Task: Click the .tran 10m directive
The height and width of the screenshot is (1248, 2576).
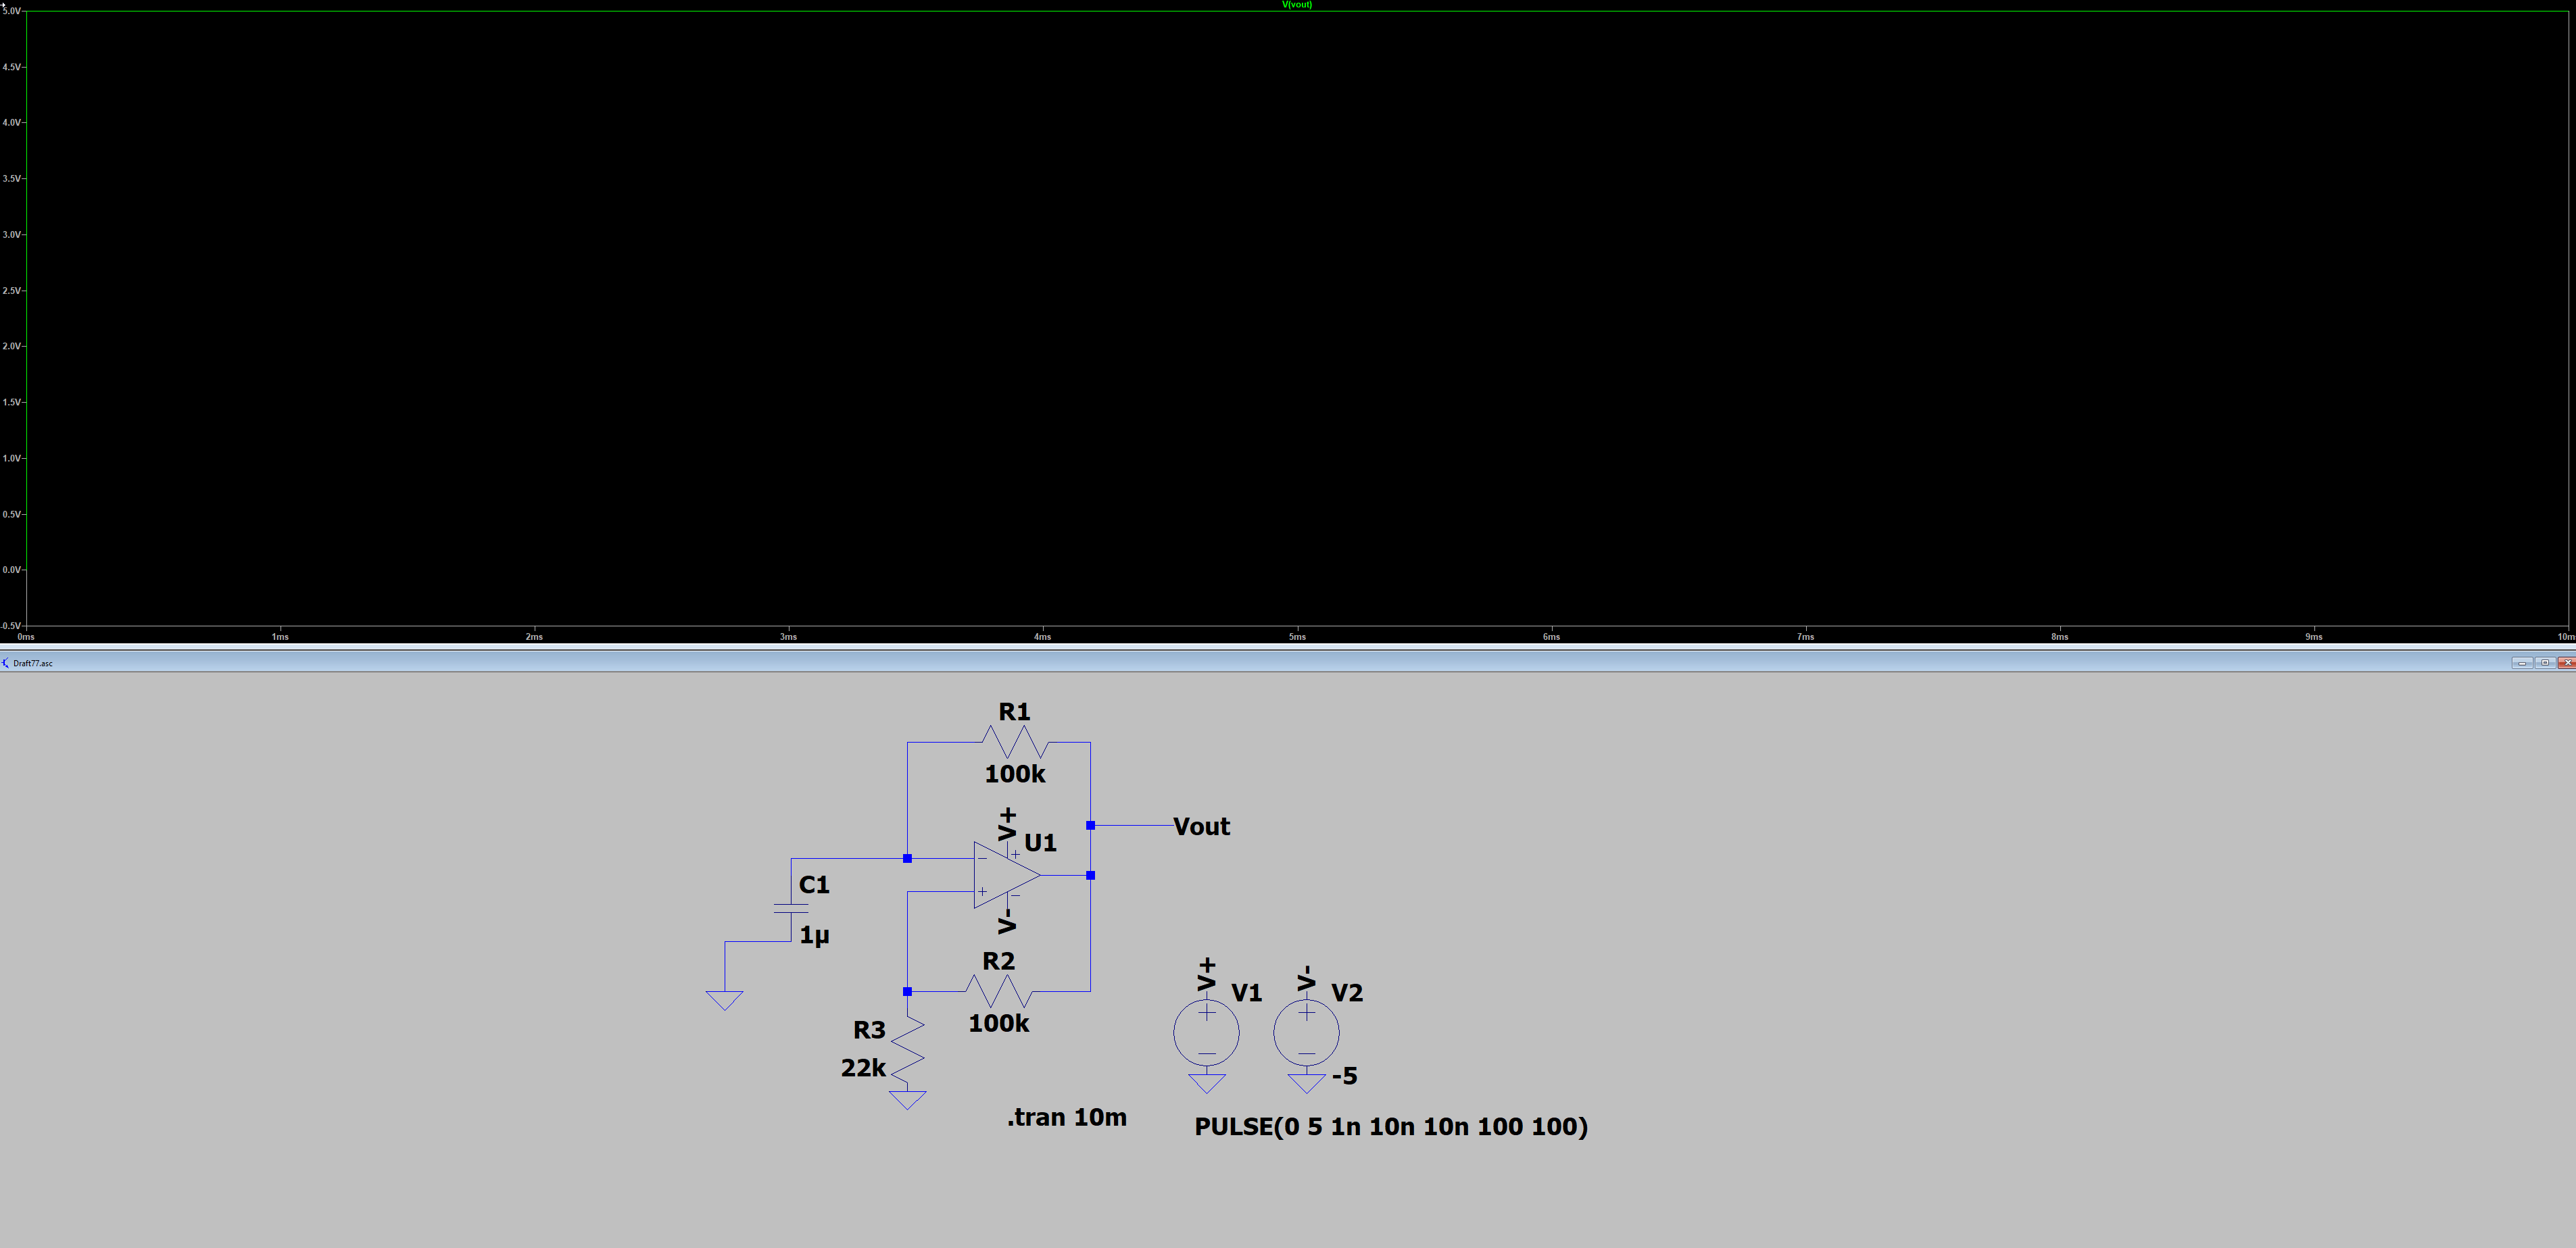Action: coord(1067,1117)
